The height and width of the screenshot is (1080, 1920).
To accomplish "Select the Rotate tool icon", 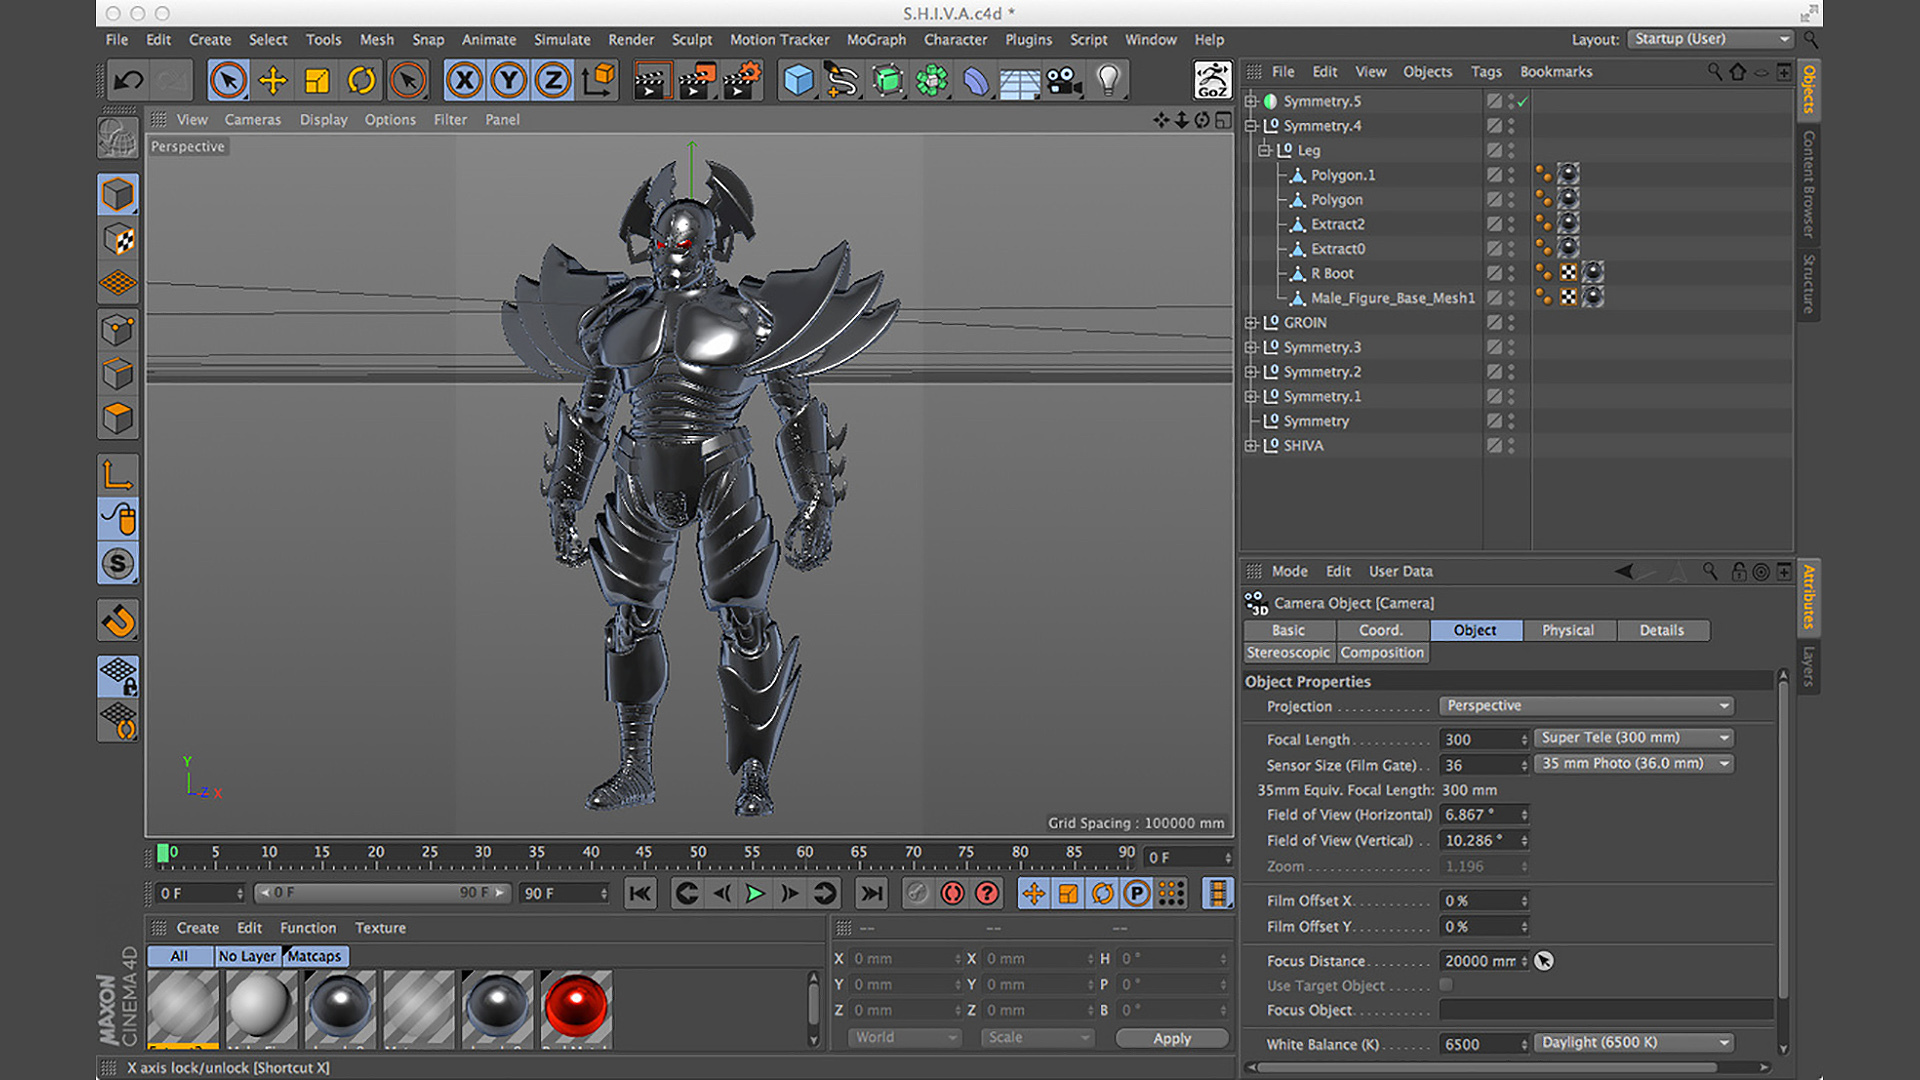I will click(361, 80).
